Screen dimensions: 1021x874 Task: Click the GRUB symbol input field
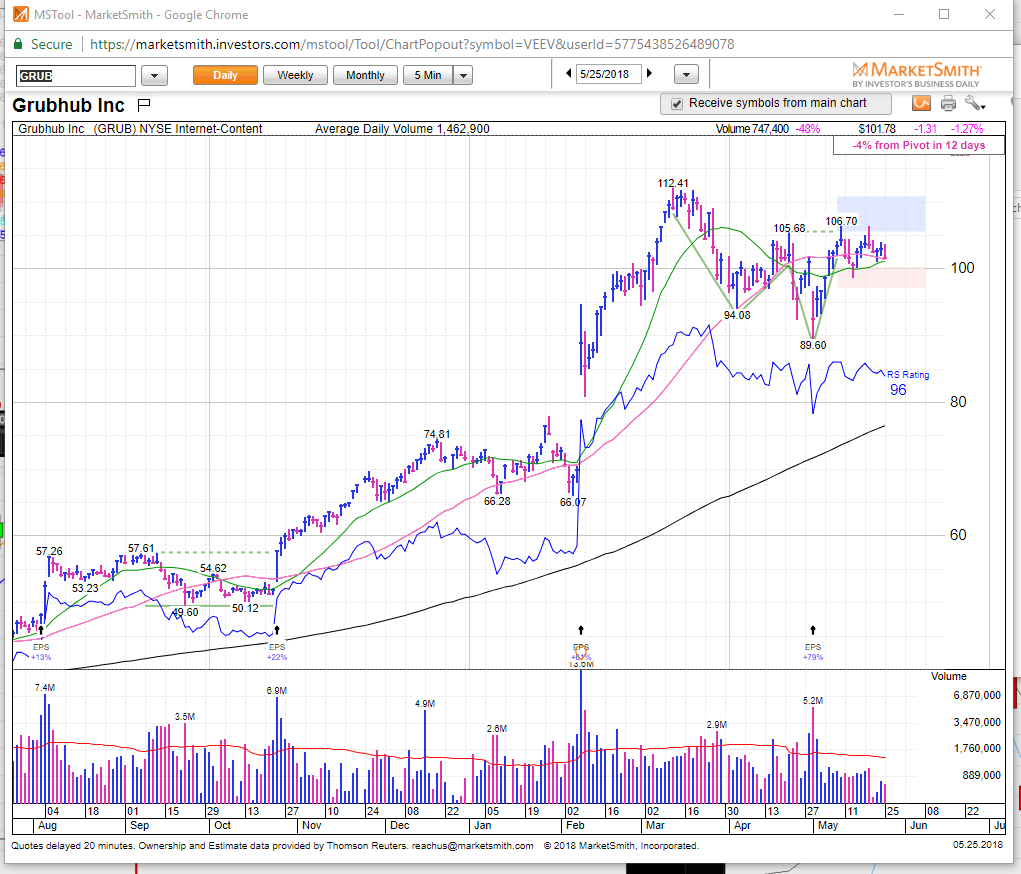76,76
